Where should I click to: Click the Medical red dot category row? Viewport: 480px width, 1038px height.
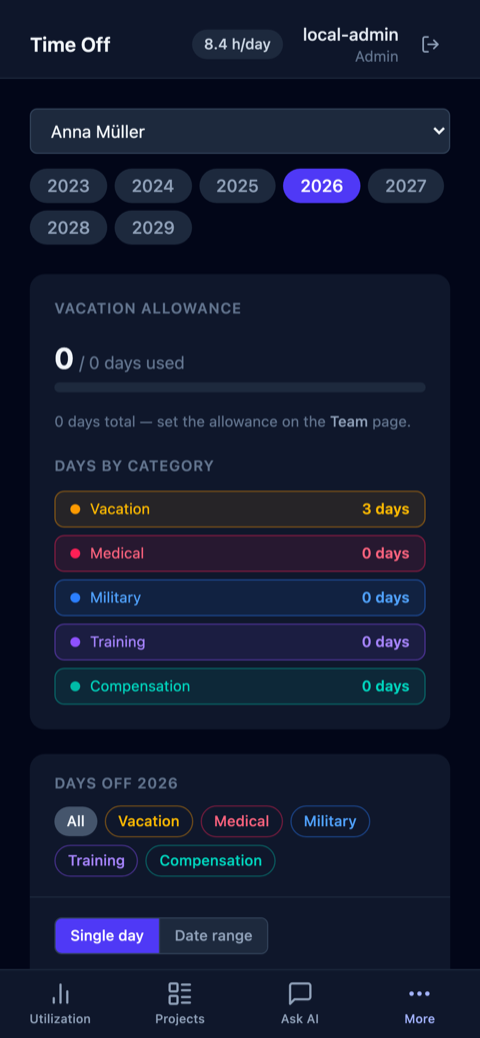coord(240,553)
